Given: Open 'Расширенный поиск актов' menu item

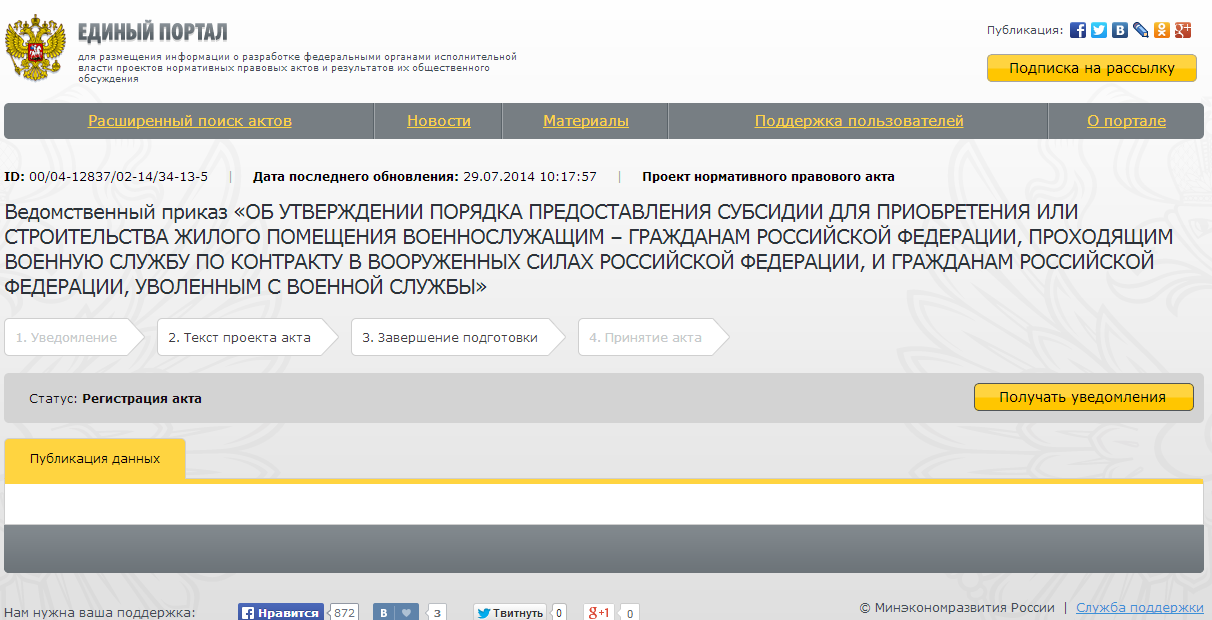Looking at the screenshot, I should tap(190, 121).
